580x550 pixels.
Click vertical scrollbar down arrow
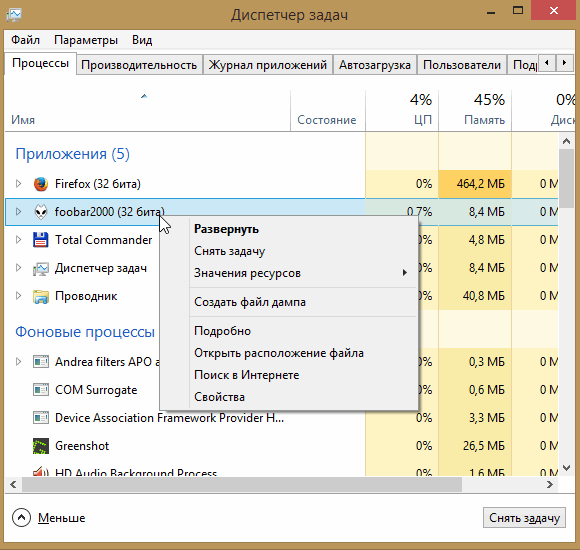click(566, 468)
